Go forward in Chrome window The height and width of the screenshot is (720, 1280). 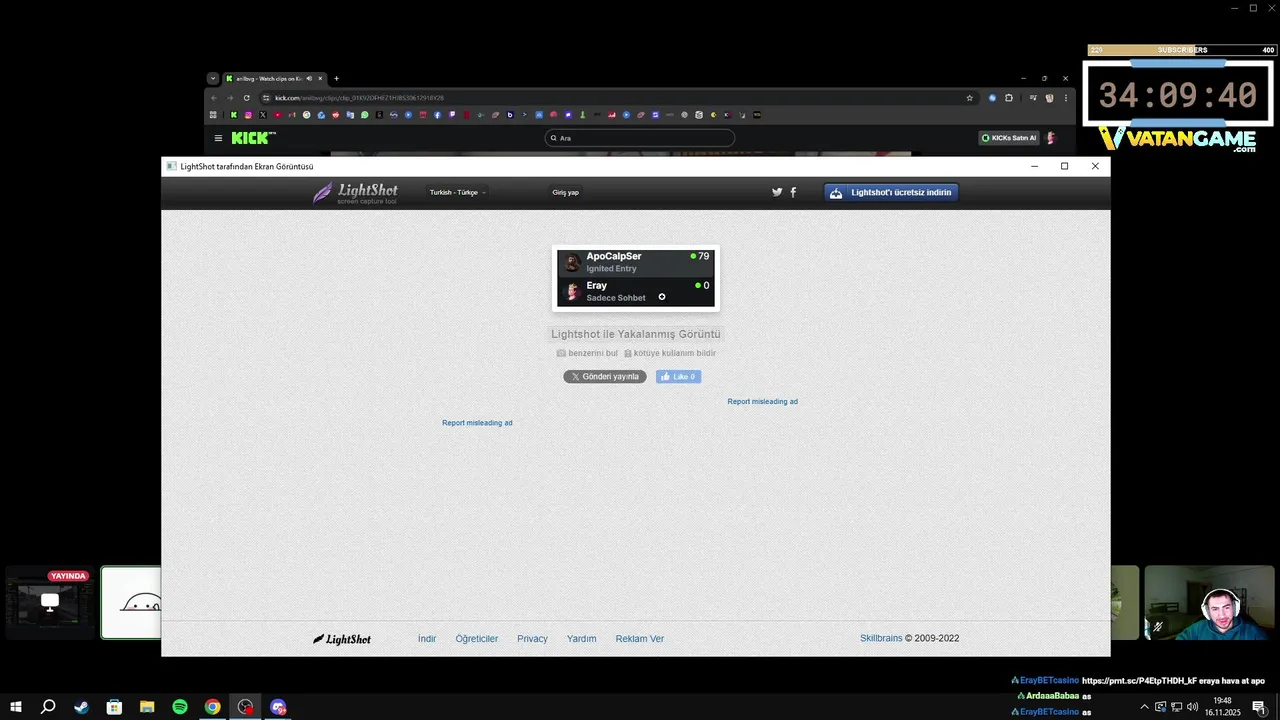(230, 98)
